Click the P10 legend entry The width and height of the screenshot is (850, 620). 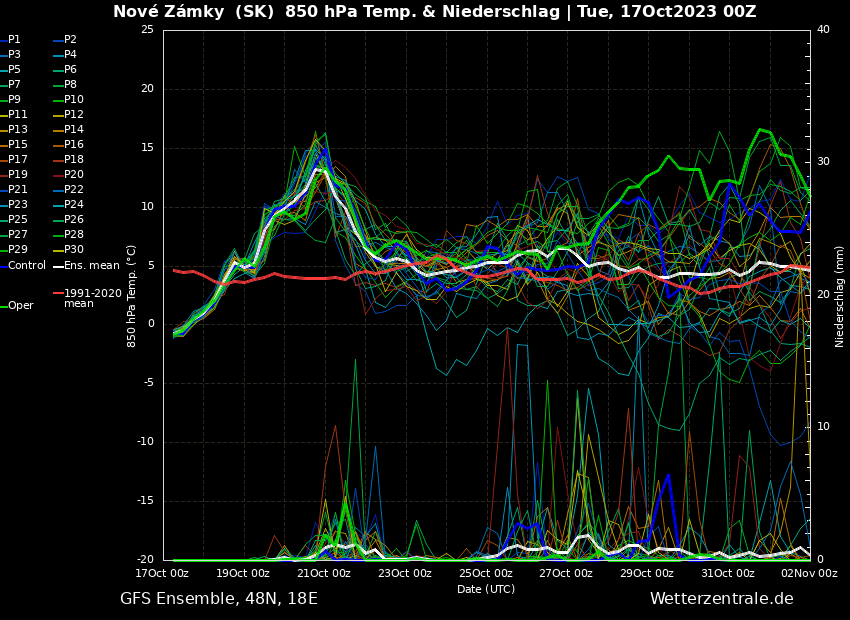point(74,100)
